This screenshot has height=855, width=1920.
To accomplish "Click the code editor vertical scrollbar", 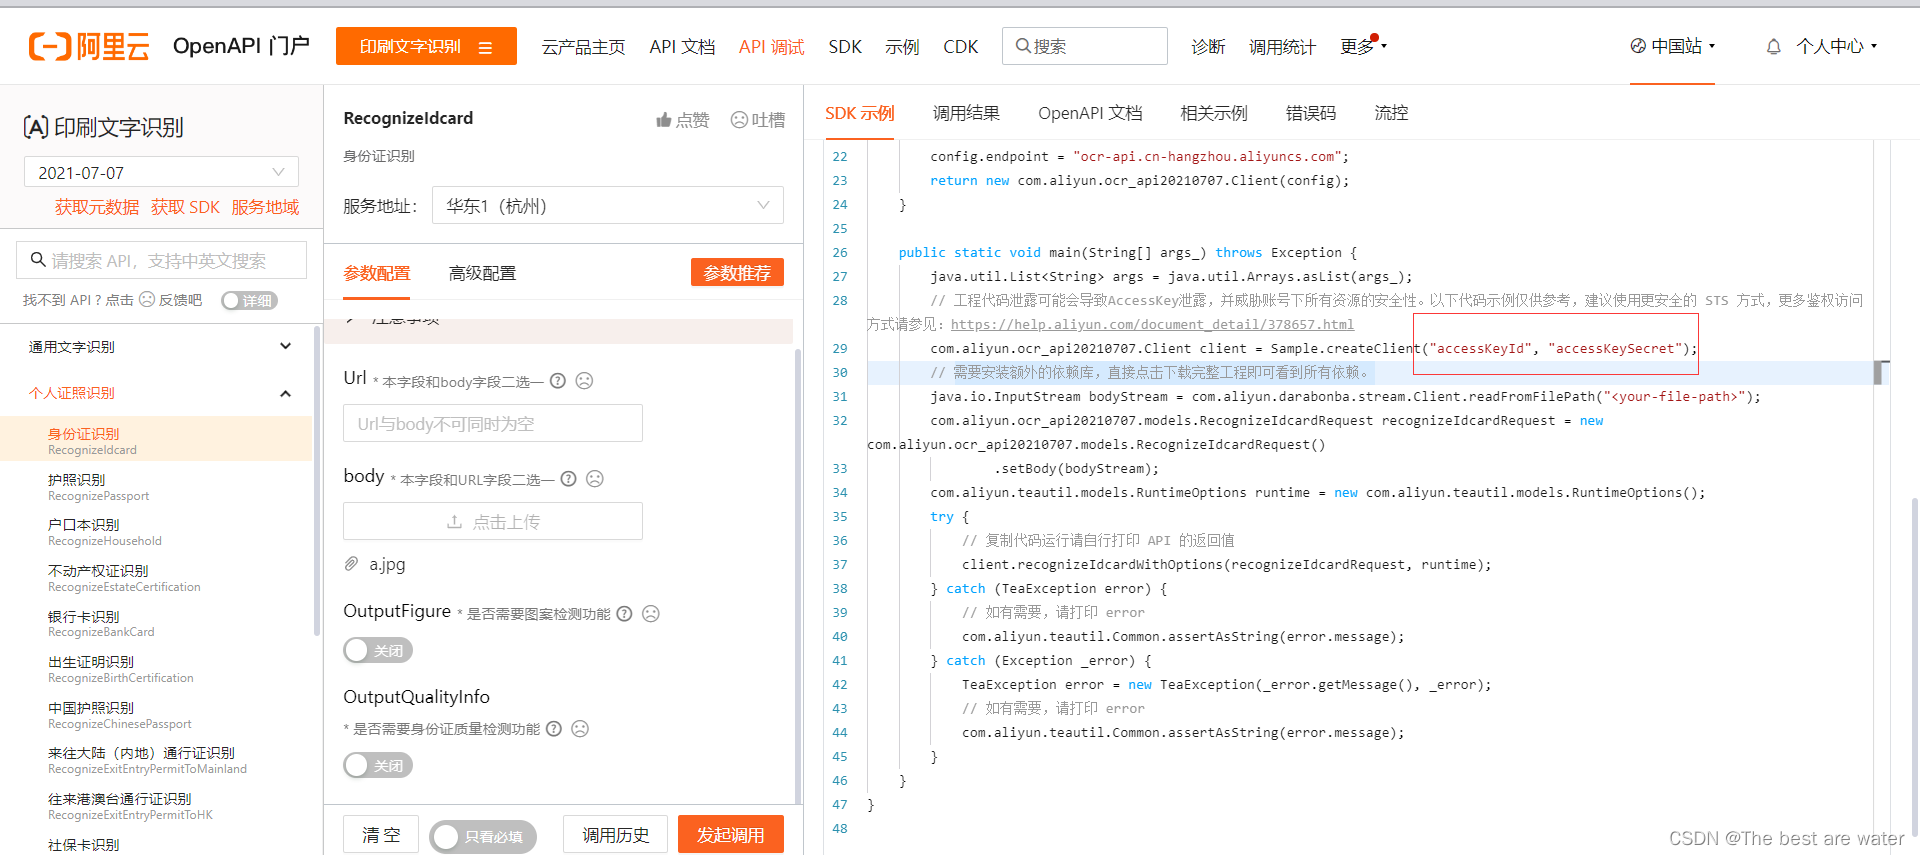I will [x=1914, y=665].
